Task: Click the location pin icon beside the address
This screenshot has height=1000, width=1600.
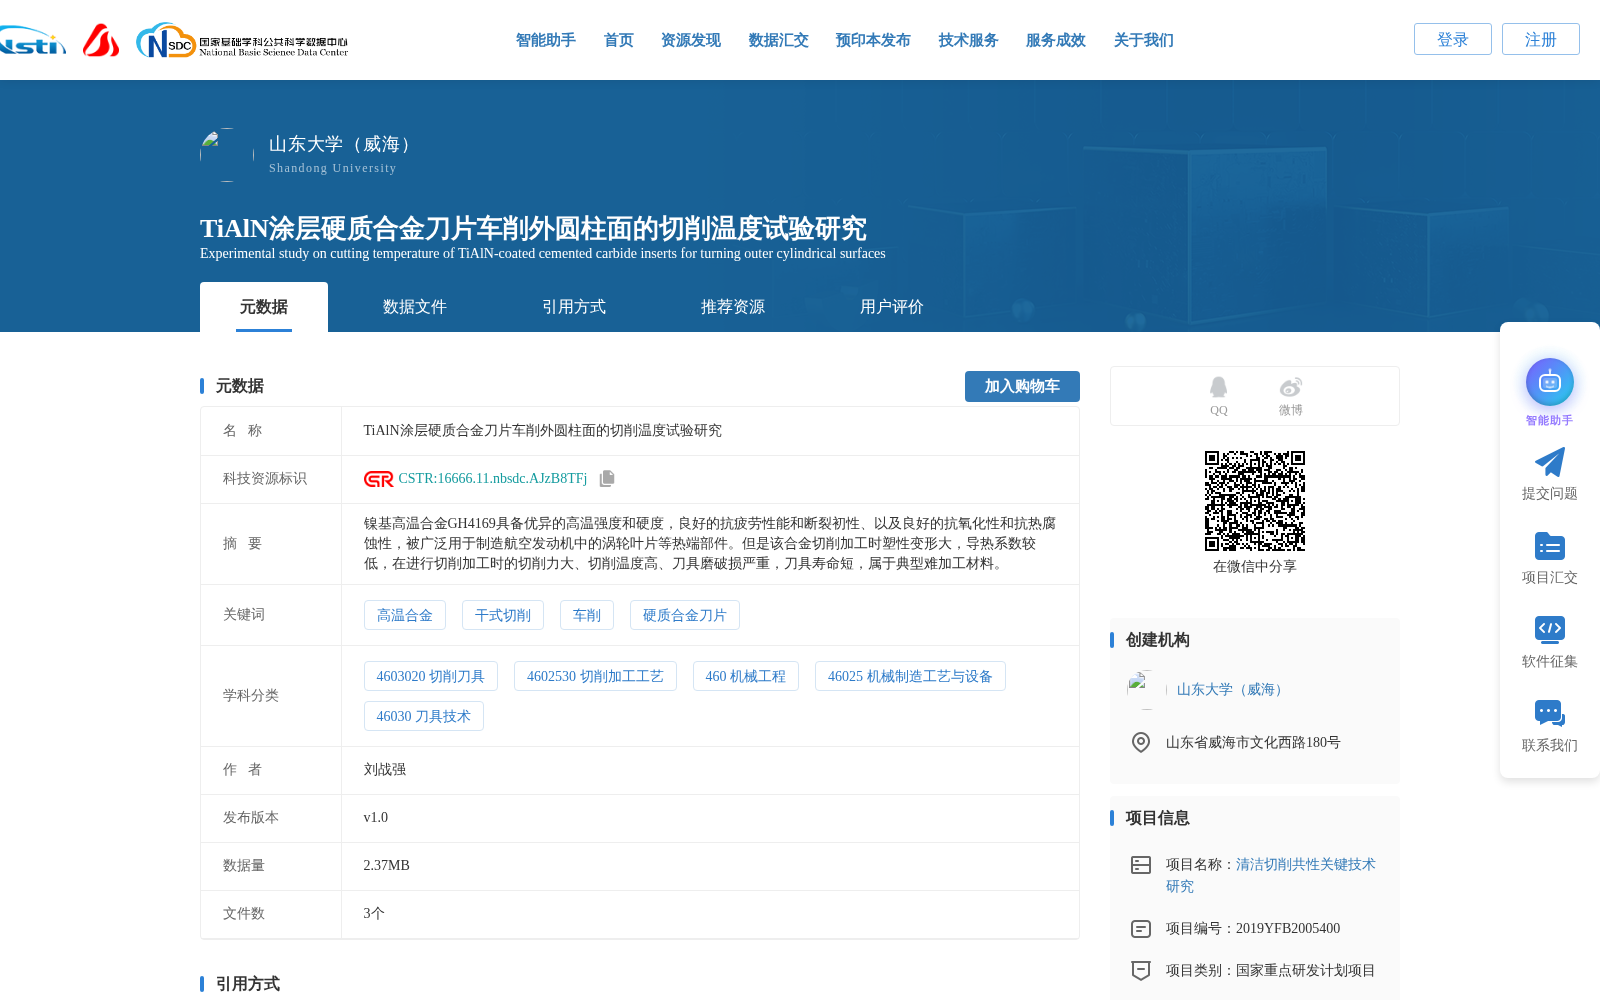Action: [x=1140, y=742]
